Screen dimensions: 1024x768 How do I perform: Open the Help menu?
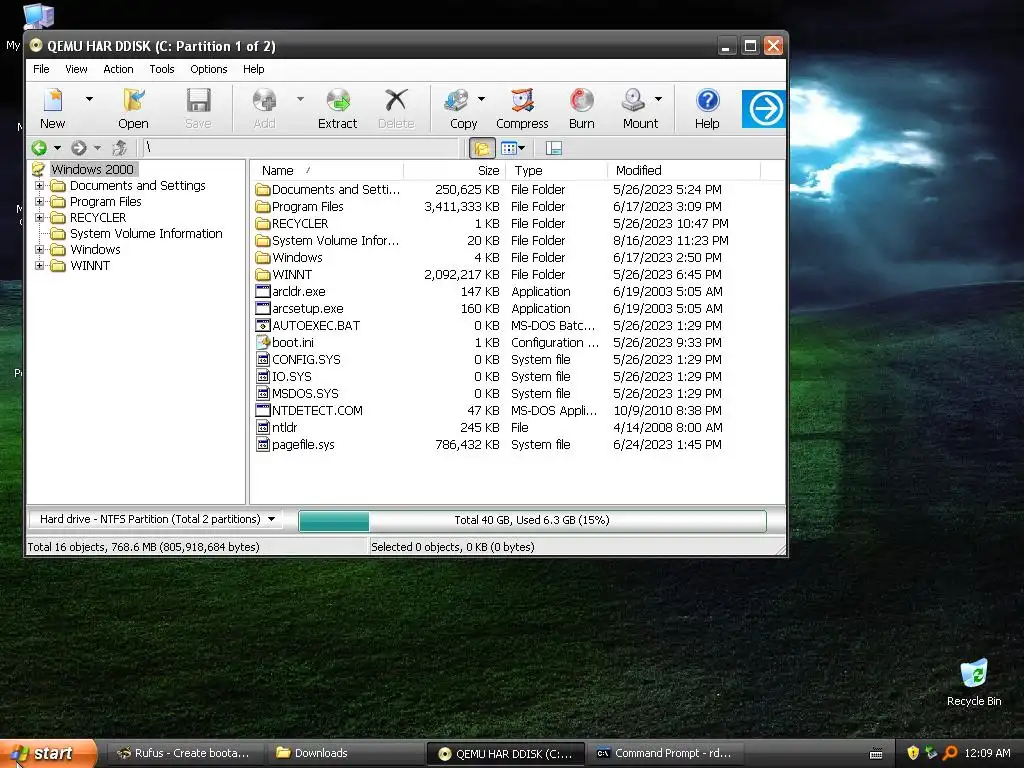253,69
